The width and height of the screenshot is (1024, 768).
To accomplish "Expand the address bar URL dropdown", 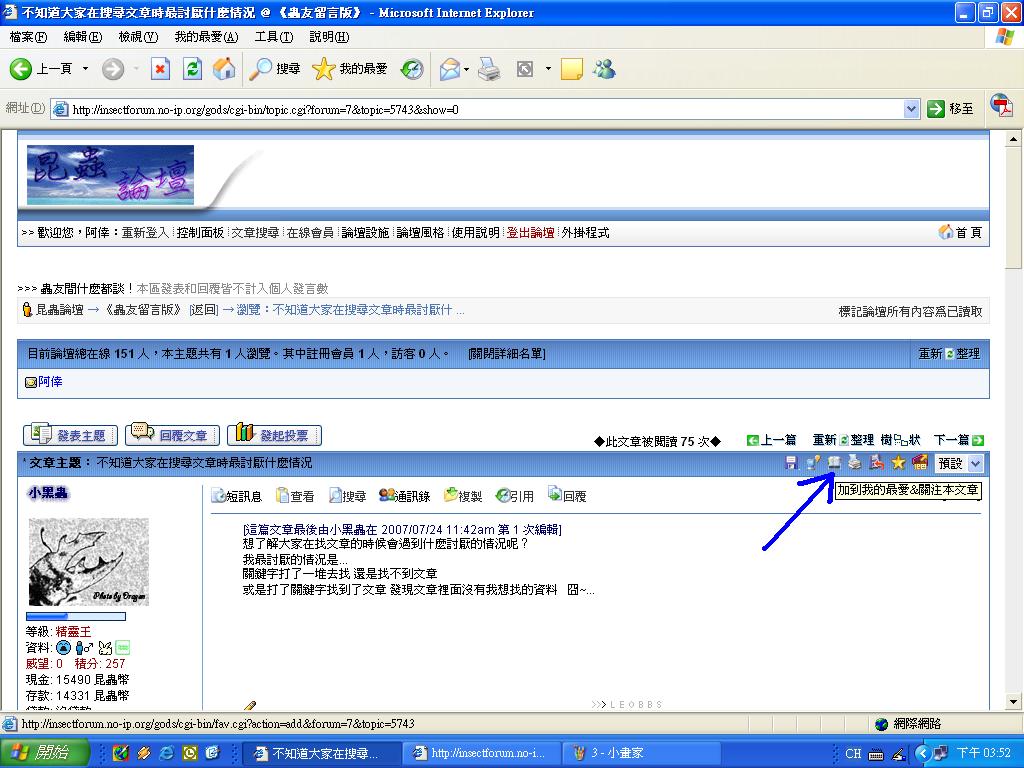I will pos(911,109).
